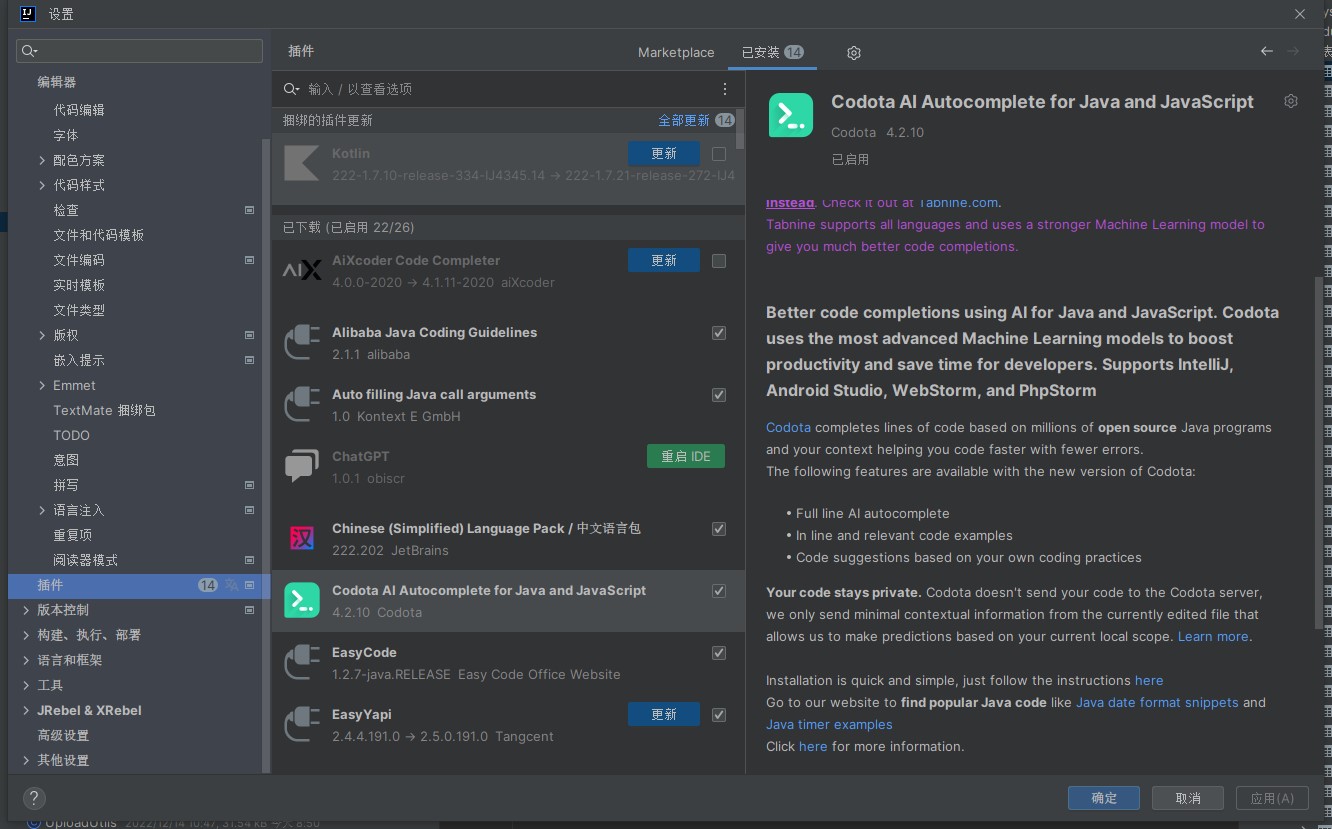The image size is (1332, 829).
Task: Expand the Emmet tree node
Action: [x=41, y=385]
